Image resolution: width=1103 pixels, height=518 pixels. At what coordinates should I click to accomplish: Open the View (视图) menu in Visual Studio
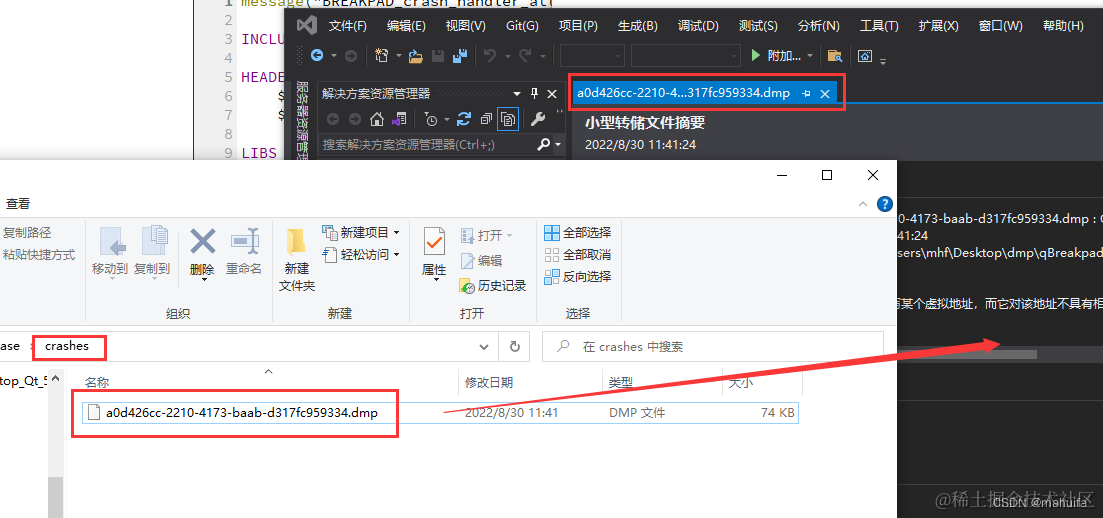(x=465, y=25)
